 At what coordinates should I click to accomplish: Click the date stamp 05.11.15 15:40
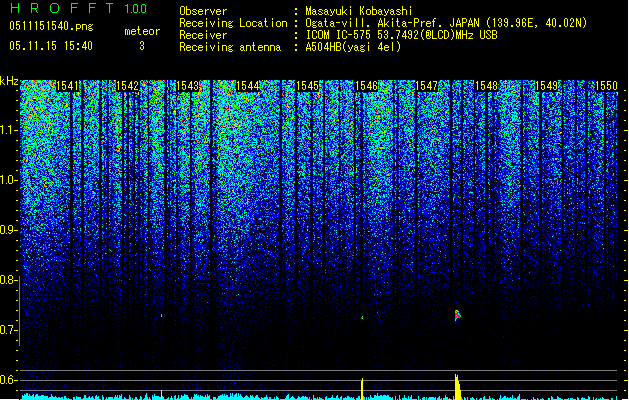51,46
